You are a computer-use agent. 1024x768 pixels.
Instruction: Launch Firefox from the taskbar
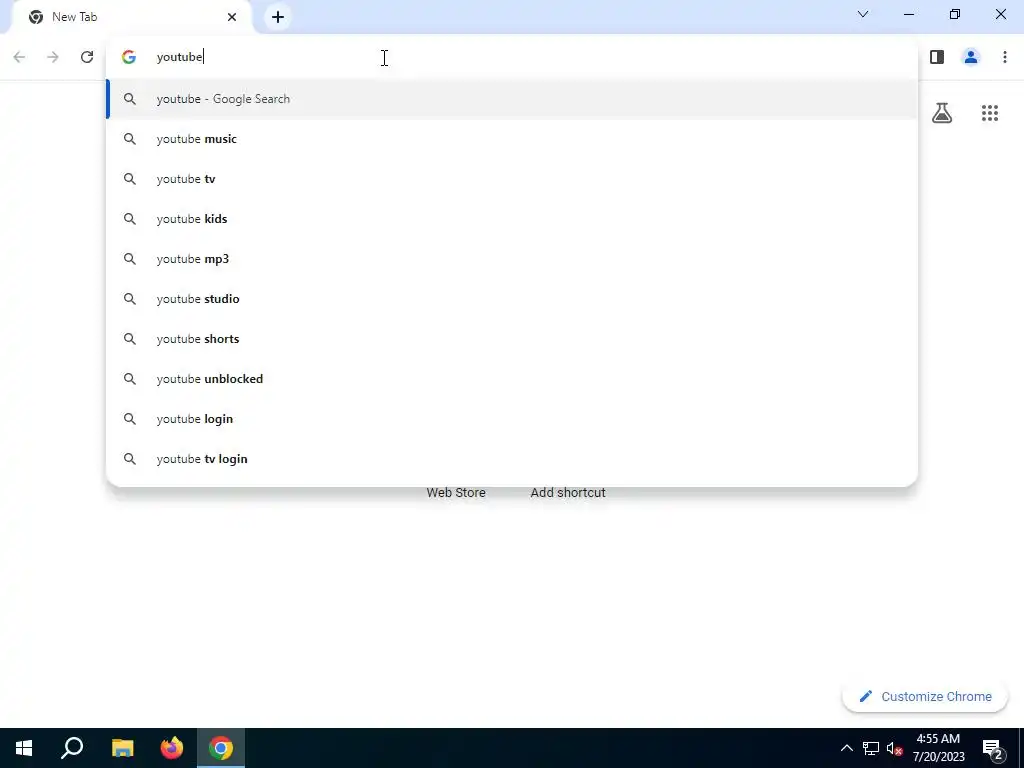(172, 748)
